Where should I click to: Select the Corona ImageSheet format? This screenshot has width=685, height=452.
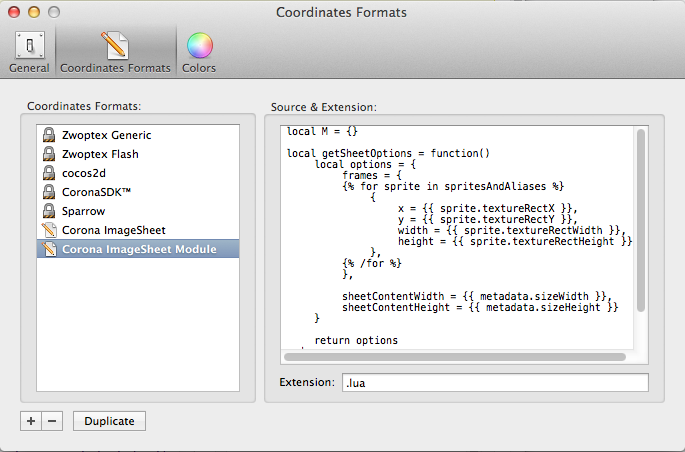[138, 230]
